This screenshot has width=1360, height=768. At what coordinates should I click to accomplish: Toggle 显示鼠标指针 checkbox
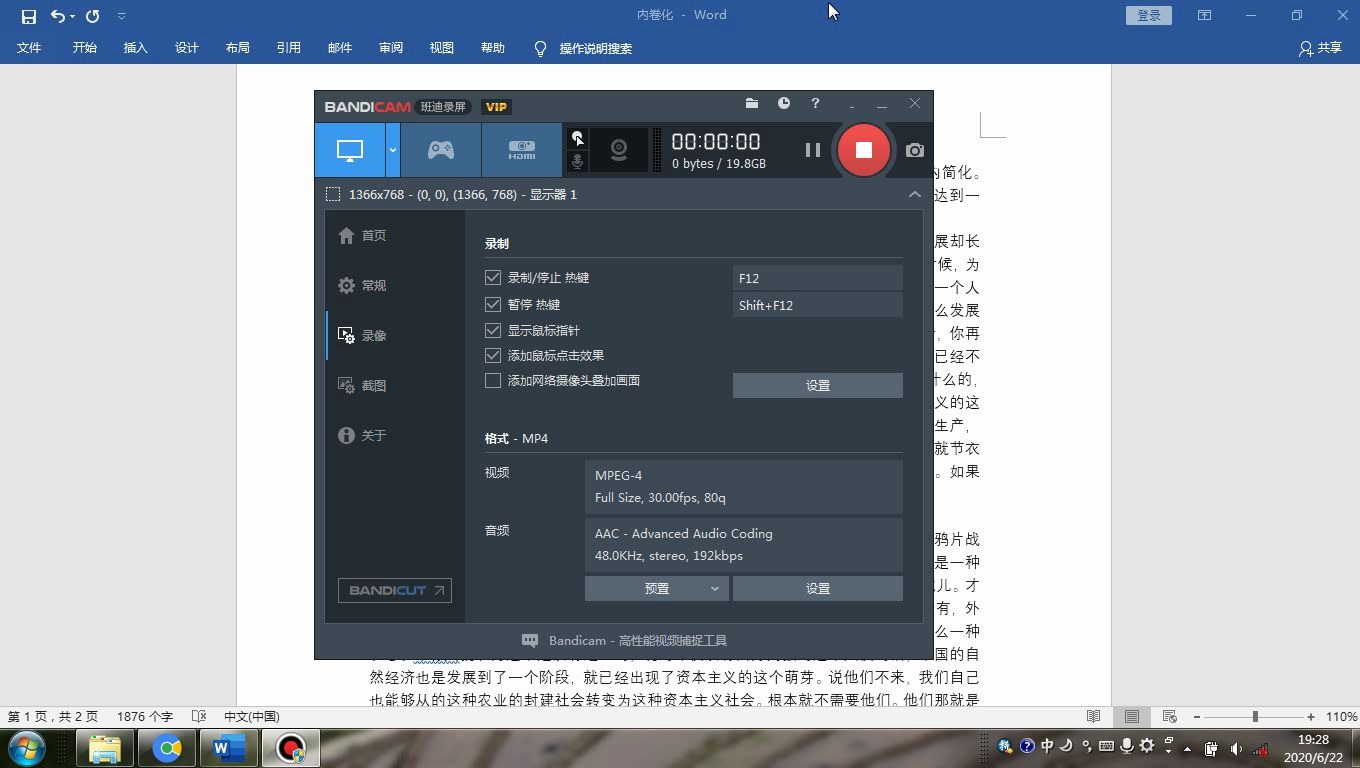492,330
